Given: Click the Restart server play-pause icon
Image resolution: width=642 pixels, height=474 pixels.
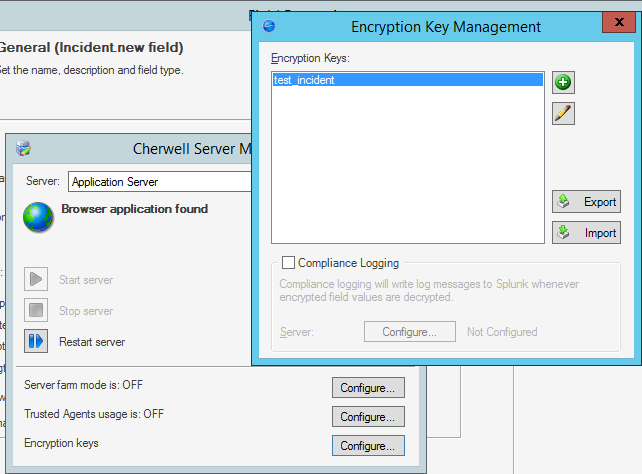Looking at the screenshot, I should (36, 342).
